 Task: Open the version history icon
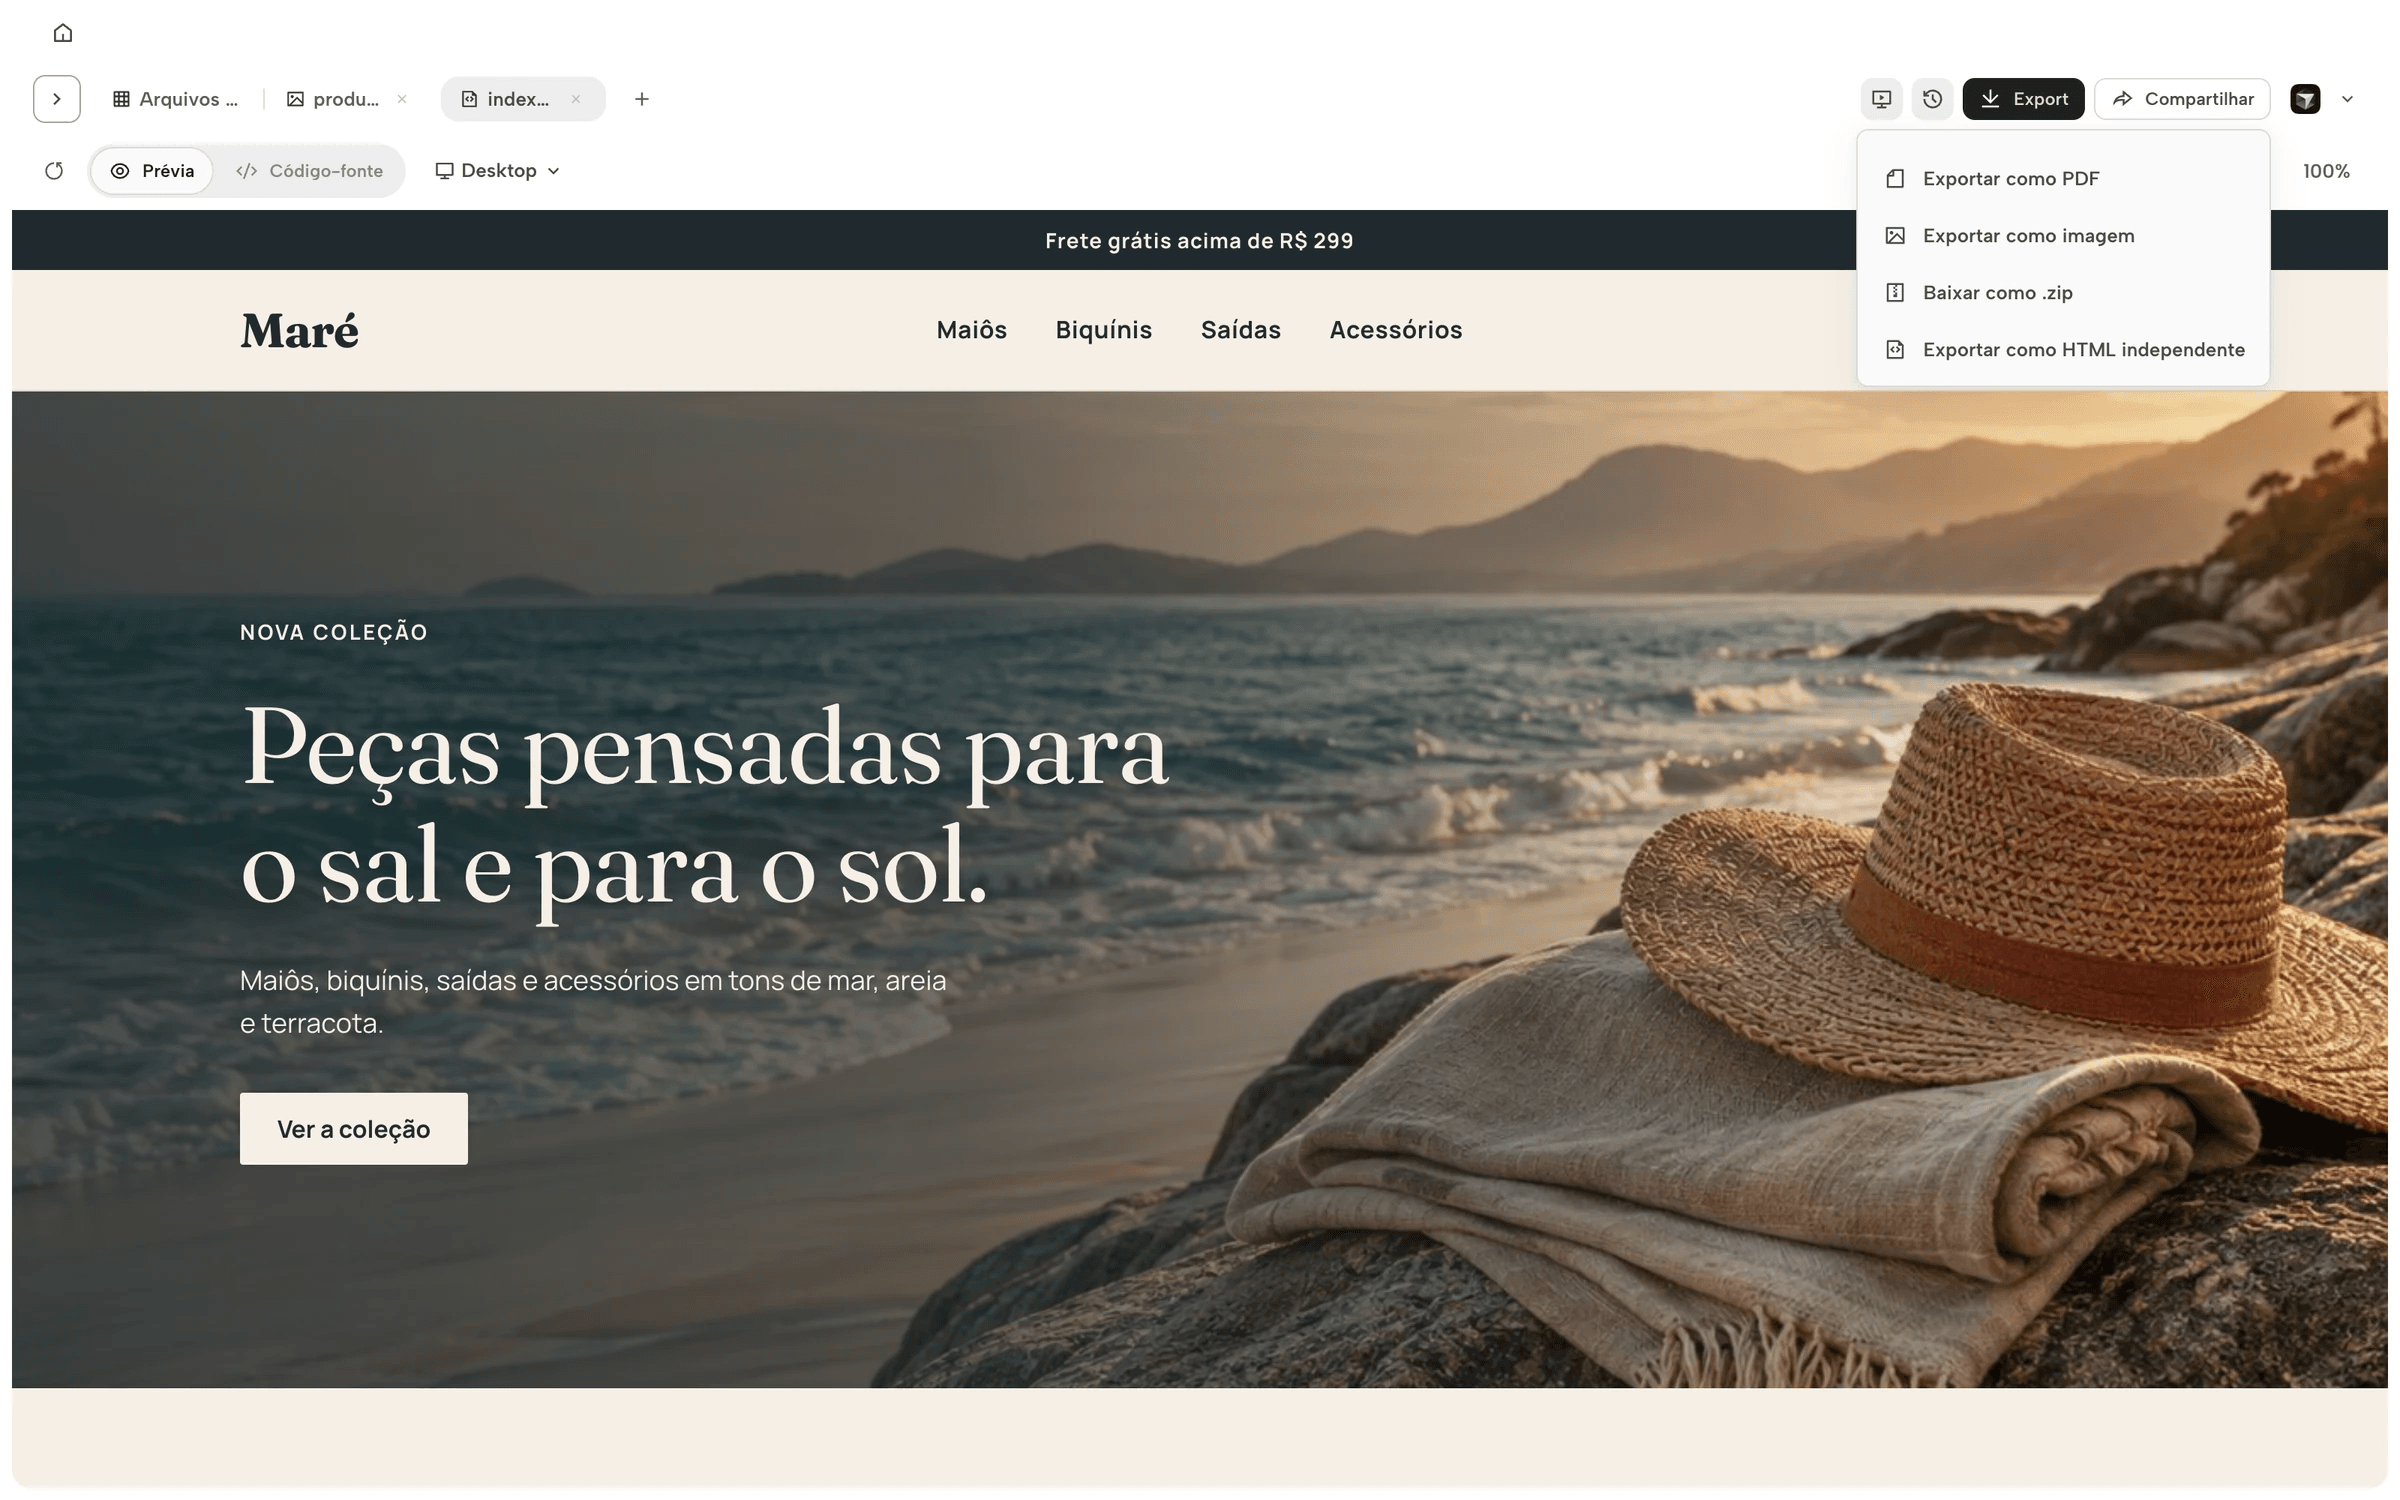coord(1932,99)
